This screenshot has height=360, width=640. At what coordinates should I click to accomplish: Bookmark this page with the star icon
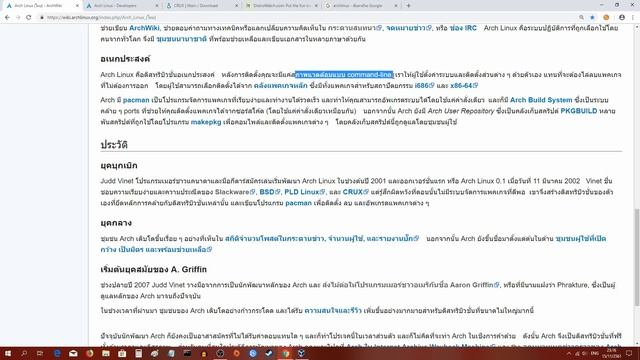592,18
